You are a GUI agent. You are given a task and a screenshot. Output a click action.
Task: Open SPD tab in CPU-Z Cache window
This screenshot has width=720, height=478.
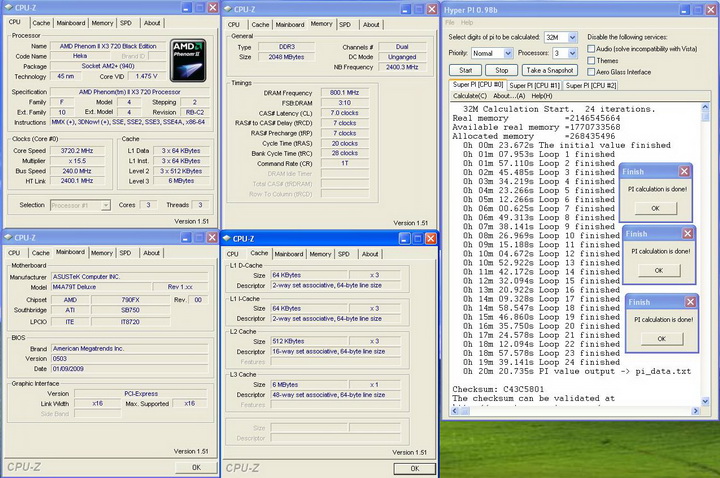pyautogui.click(x=344, y=254)
